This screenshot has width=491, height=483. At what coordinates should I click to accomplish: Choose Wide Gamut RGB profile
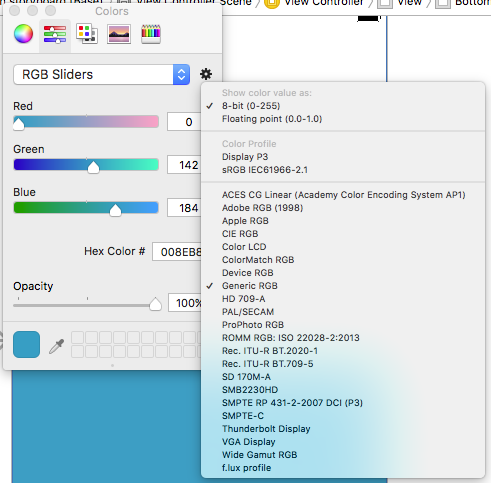[343, 455]
